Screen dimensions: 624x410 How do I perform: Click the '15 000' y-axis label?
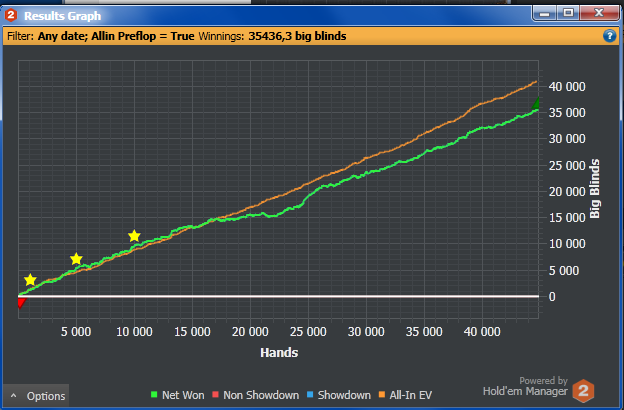tap(567, 217)
